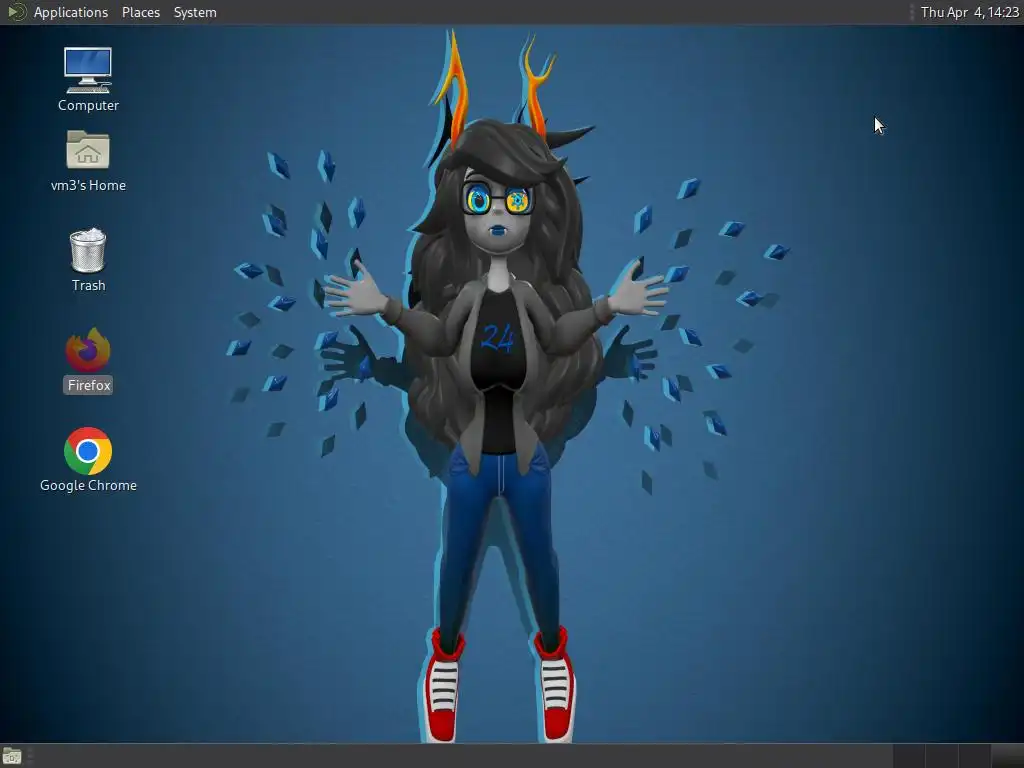Open the Applications menu
1024x768 pixels.
pyautogui.click(x=71, y=12)
